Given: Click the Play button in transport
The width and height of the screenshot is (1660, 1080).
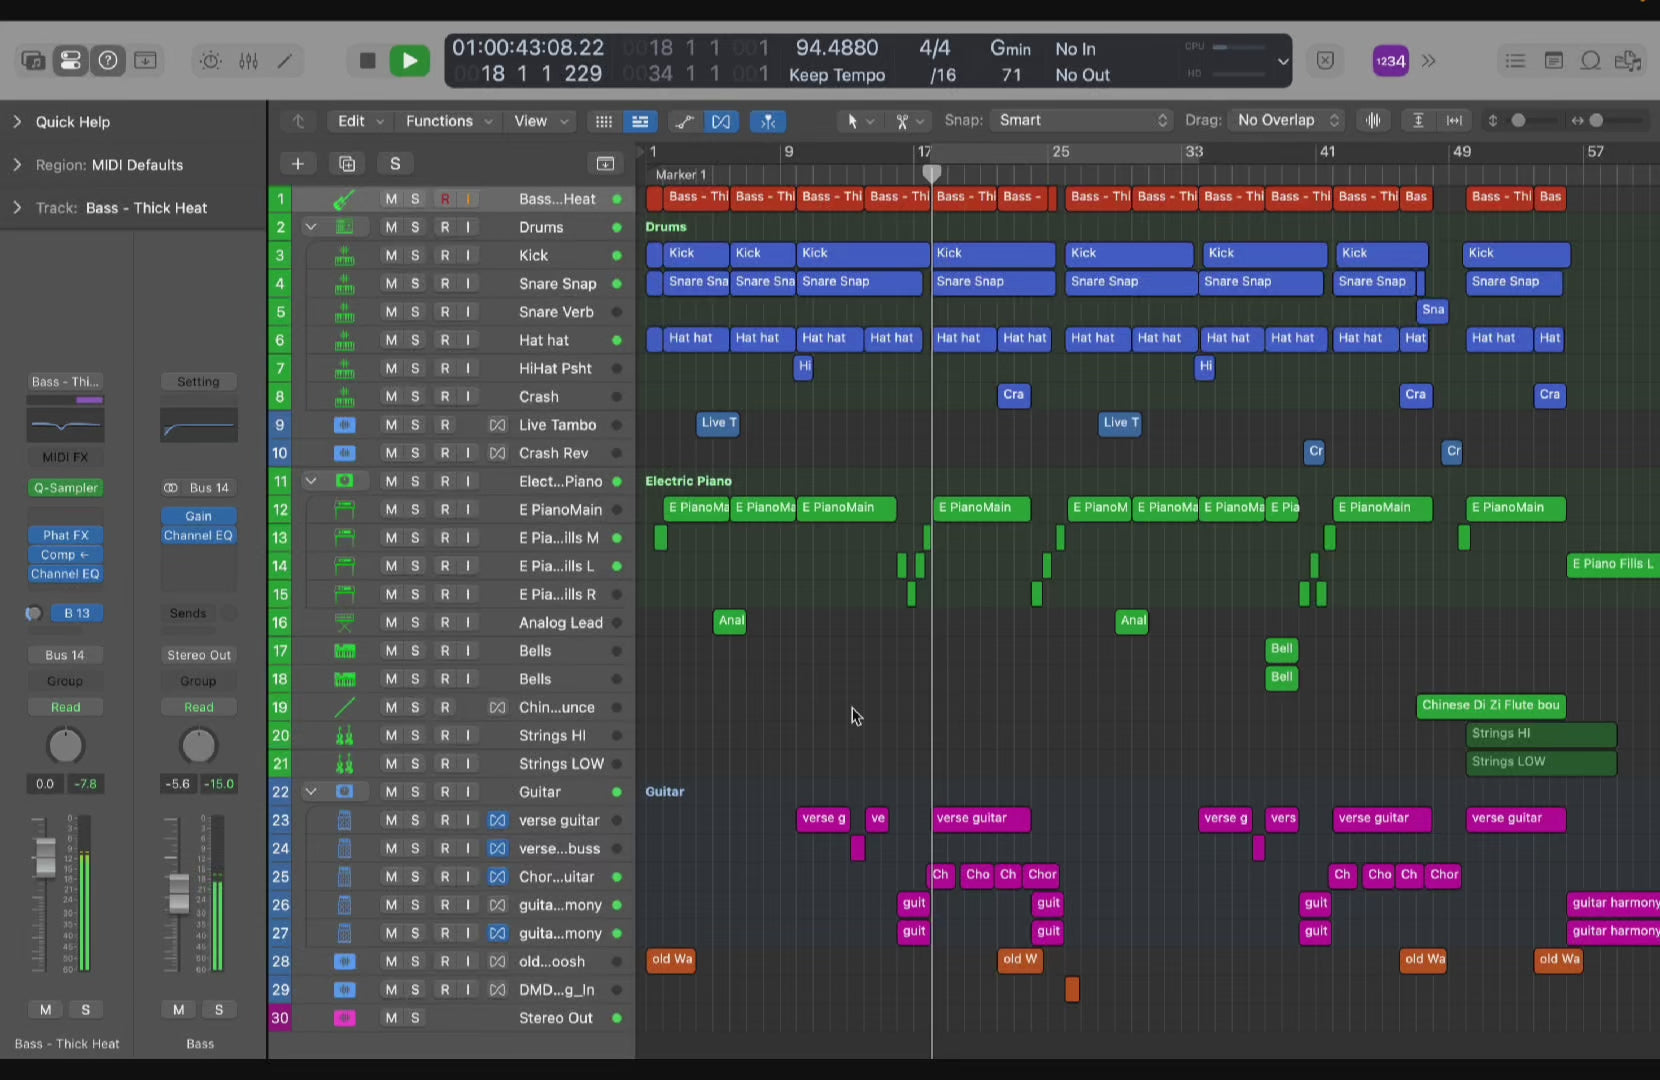Looking at the screenshot, I should tap(409, 61).
